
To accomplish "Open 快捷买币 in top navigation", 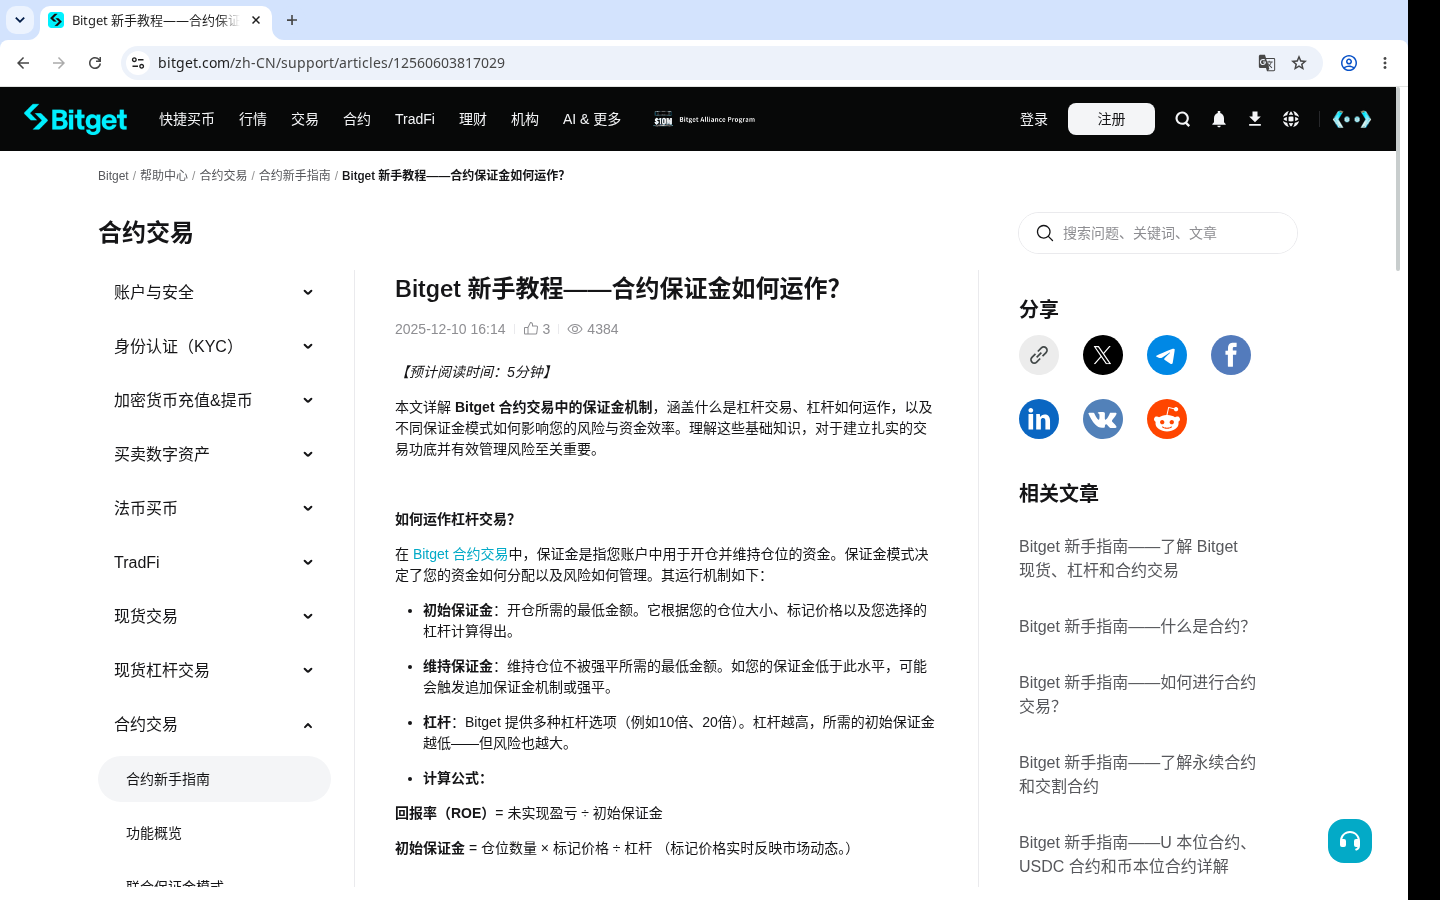I will [x=187, y=119].
